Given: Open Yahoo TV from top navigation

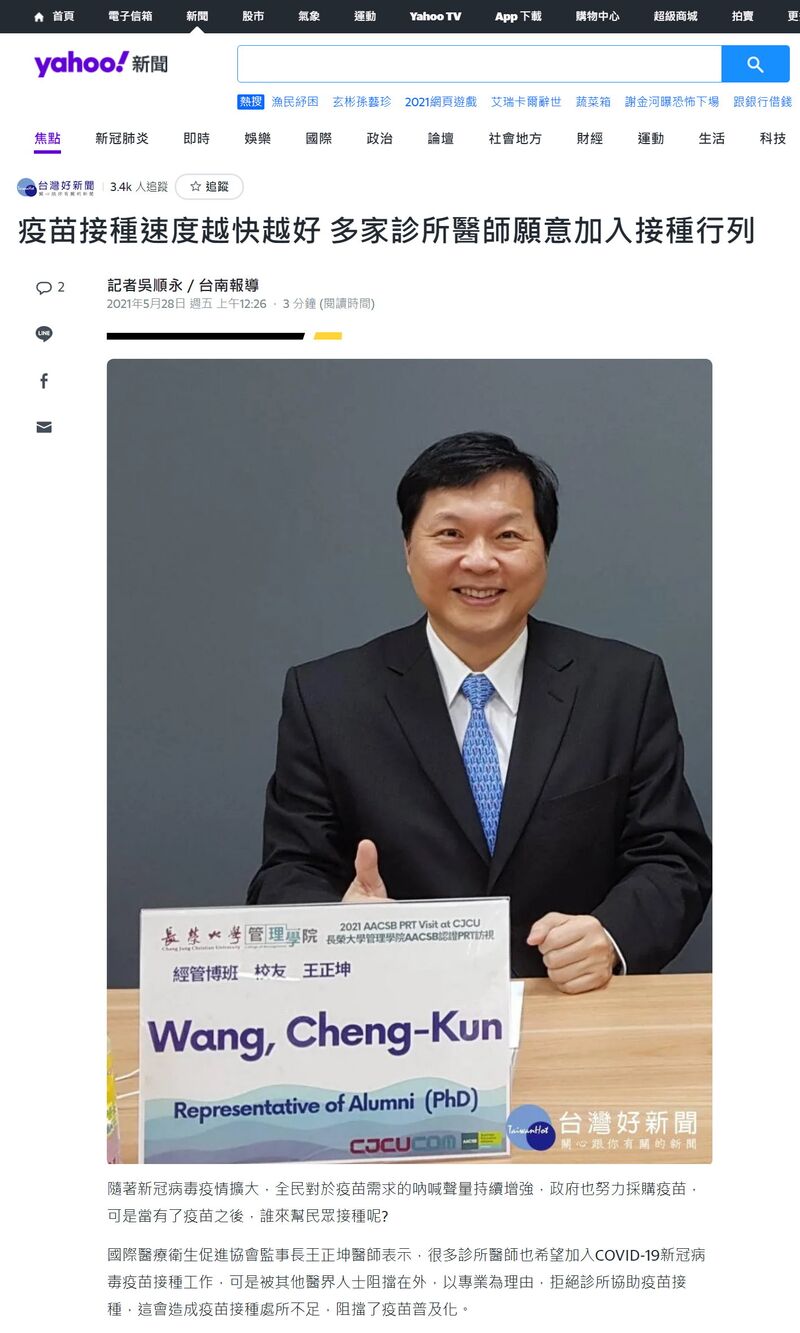Looking at the screenshot, I should pyautogui.click(x=435, y=16).
